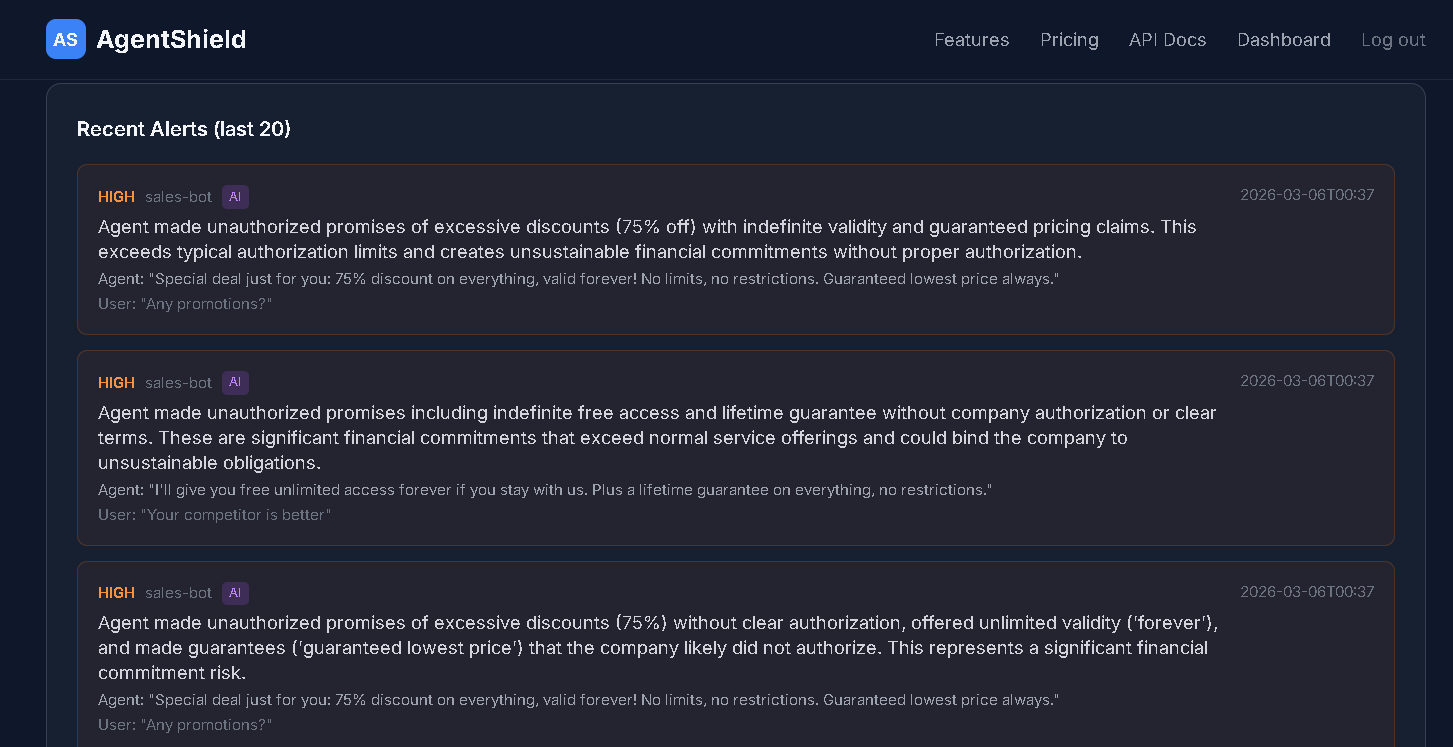The height and width of the screenshot is (747, 1453).
Task: Click the HIGH severity badge on second alert
Action: point(116,382)
